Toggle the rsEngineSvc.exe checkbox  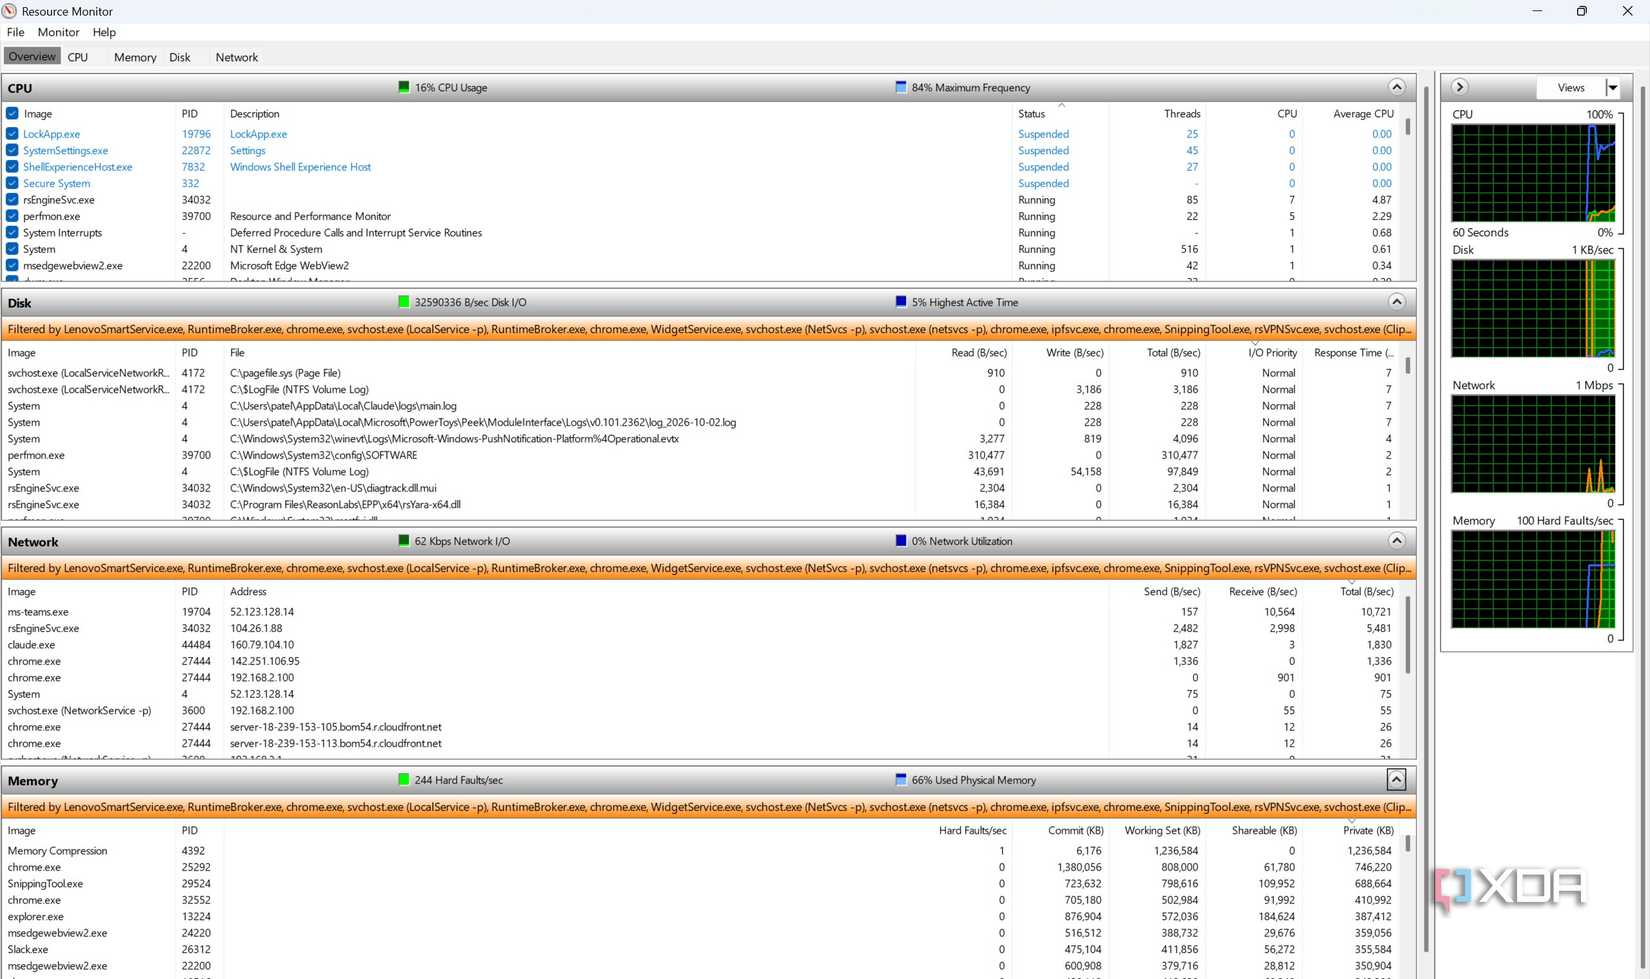tap(12, 200)
